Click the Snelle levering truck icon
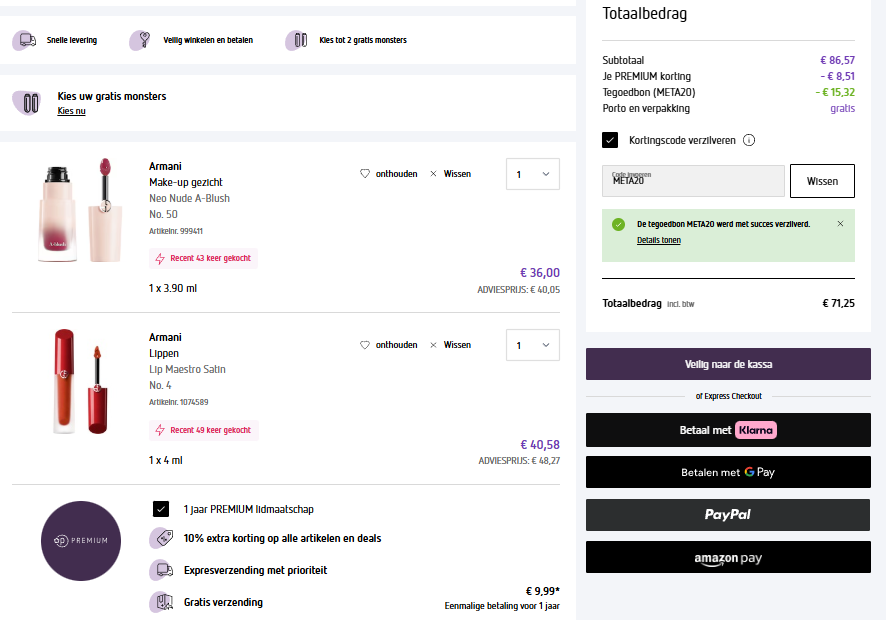 tap(25, 40)
